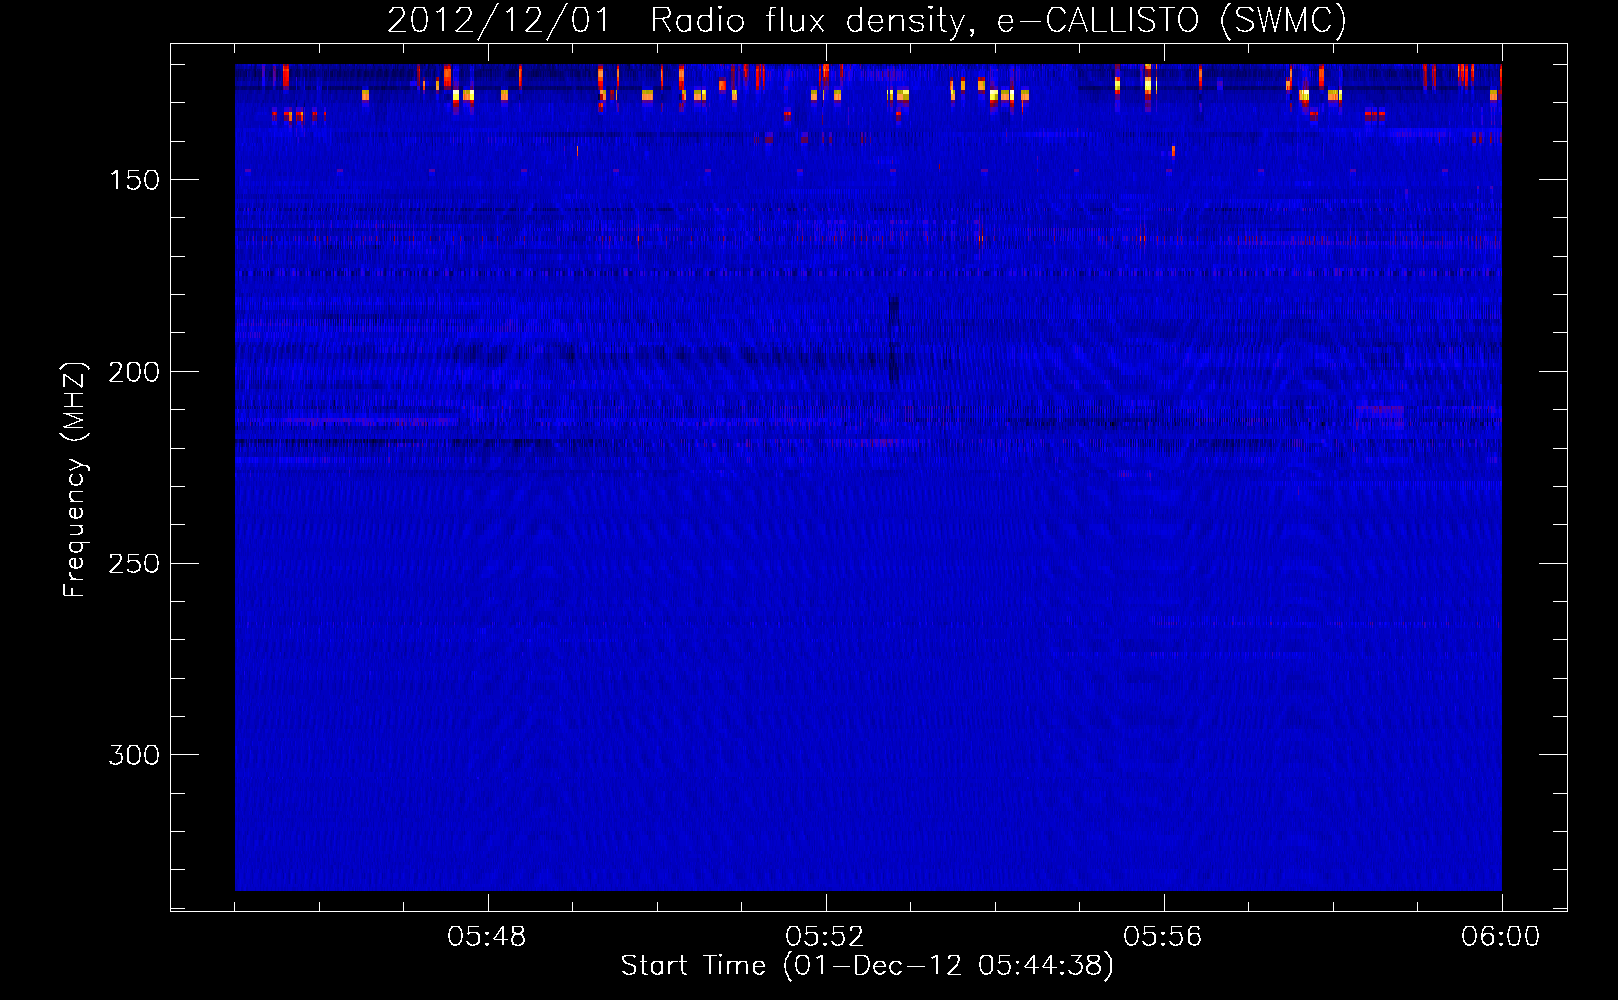
Task: Click the plot title '2012/12/01 Radio flux density, e-CALLISTO (SWMC)'
Action: tap(867, 21)
